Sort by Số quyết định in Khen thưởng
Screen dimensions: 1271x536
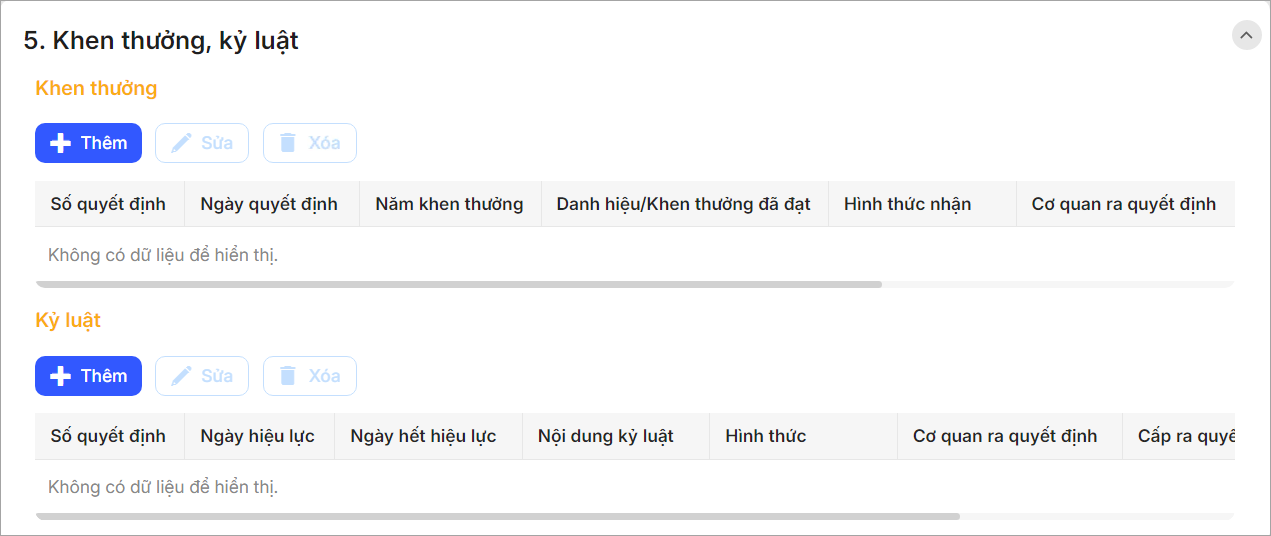coord(108,204)
